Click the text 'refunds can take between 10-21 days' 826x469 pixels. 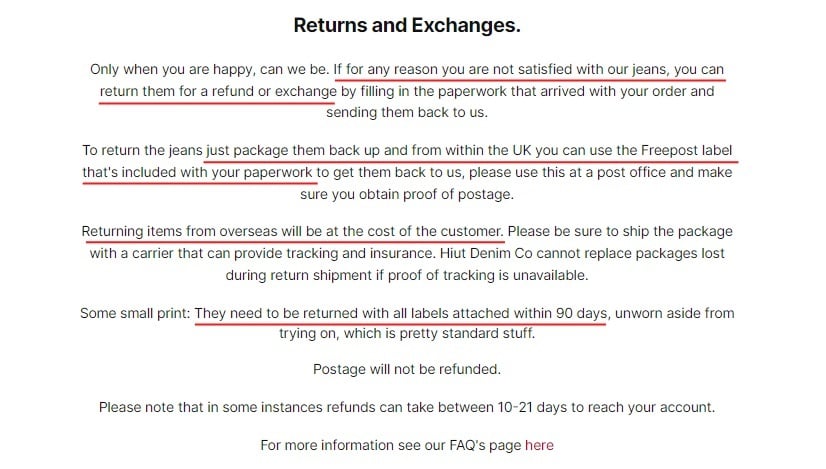click(x=439, y=407)
